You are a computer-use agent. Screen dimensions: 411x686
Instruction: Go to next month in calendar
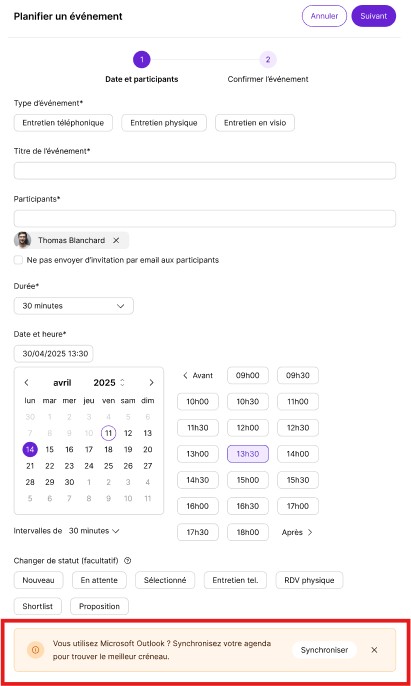[151, 382]
